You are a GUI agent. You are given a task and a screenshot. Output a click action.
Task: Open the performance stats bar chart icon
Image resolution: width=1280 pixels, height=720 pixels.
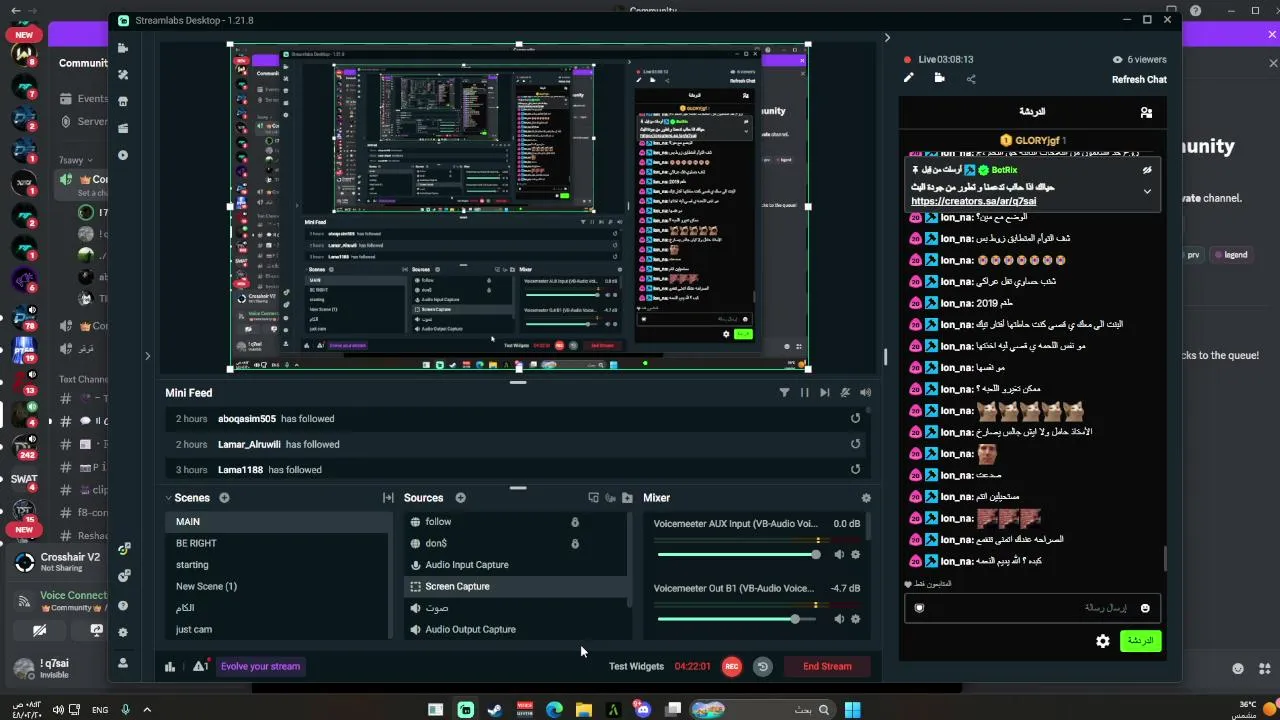(x=170, y=667)
